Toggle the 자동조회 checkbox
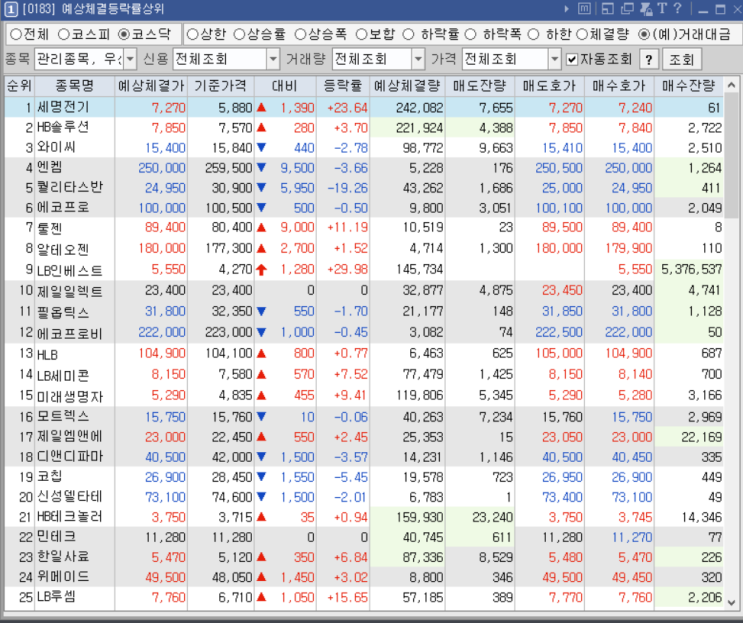This screenshot has height=623, width=743. 572,59
